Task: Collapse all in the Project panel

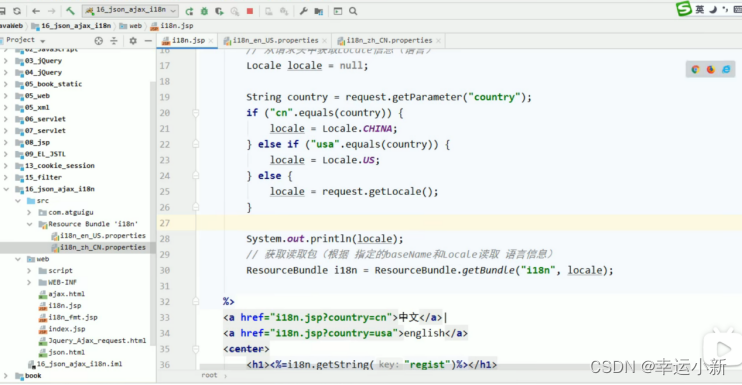Action: 114,41
